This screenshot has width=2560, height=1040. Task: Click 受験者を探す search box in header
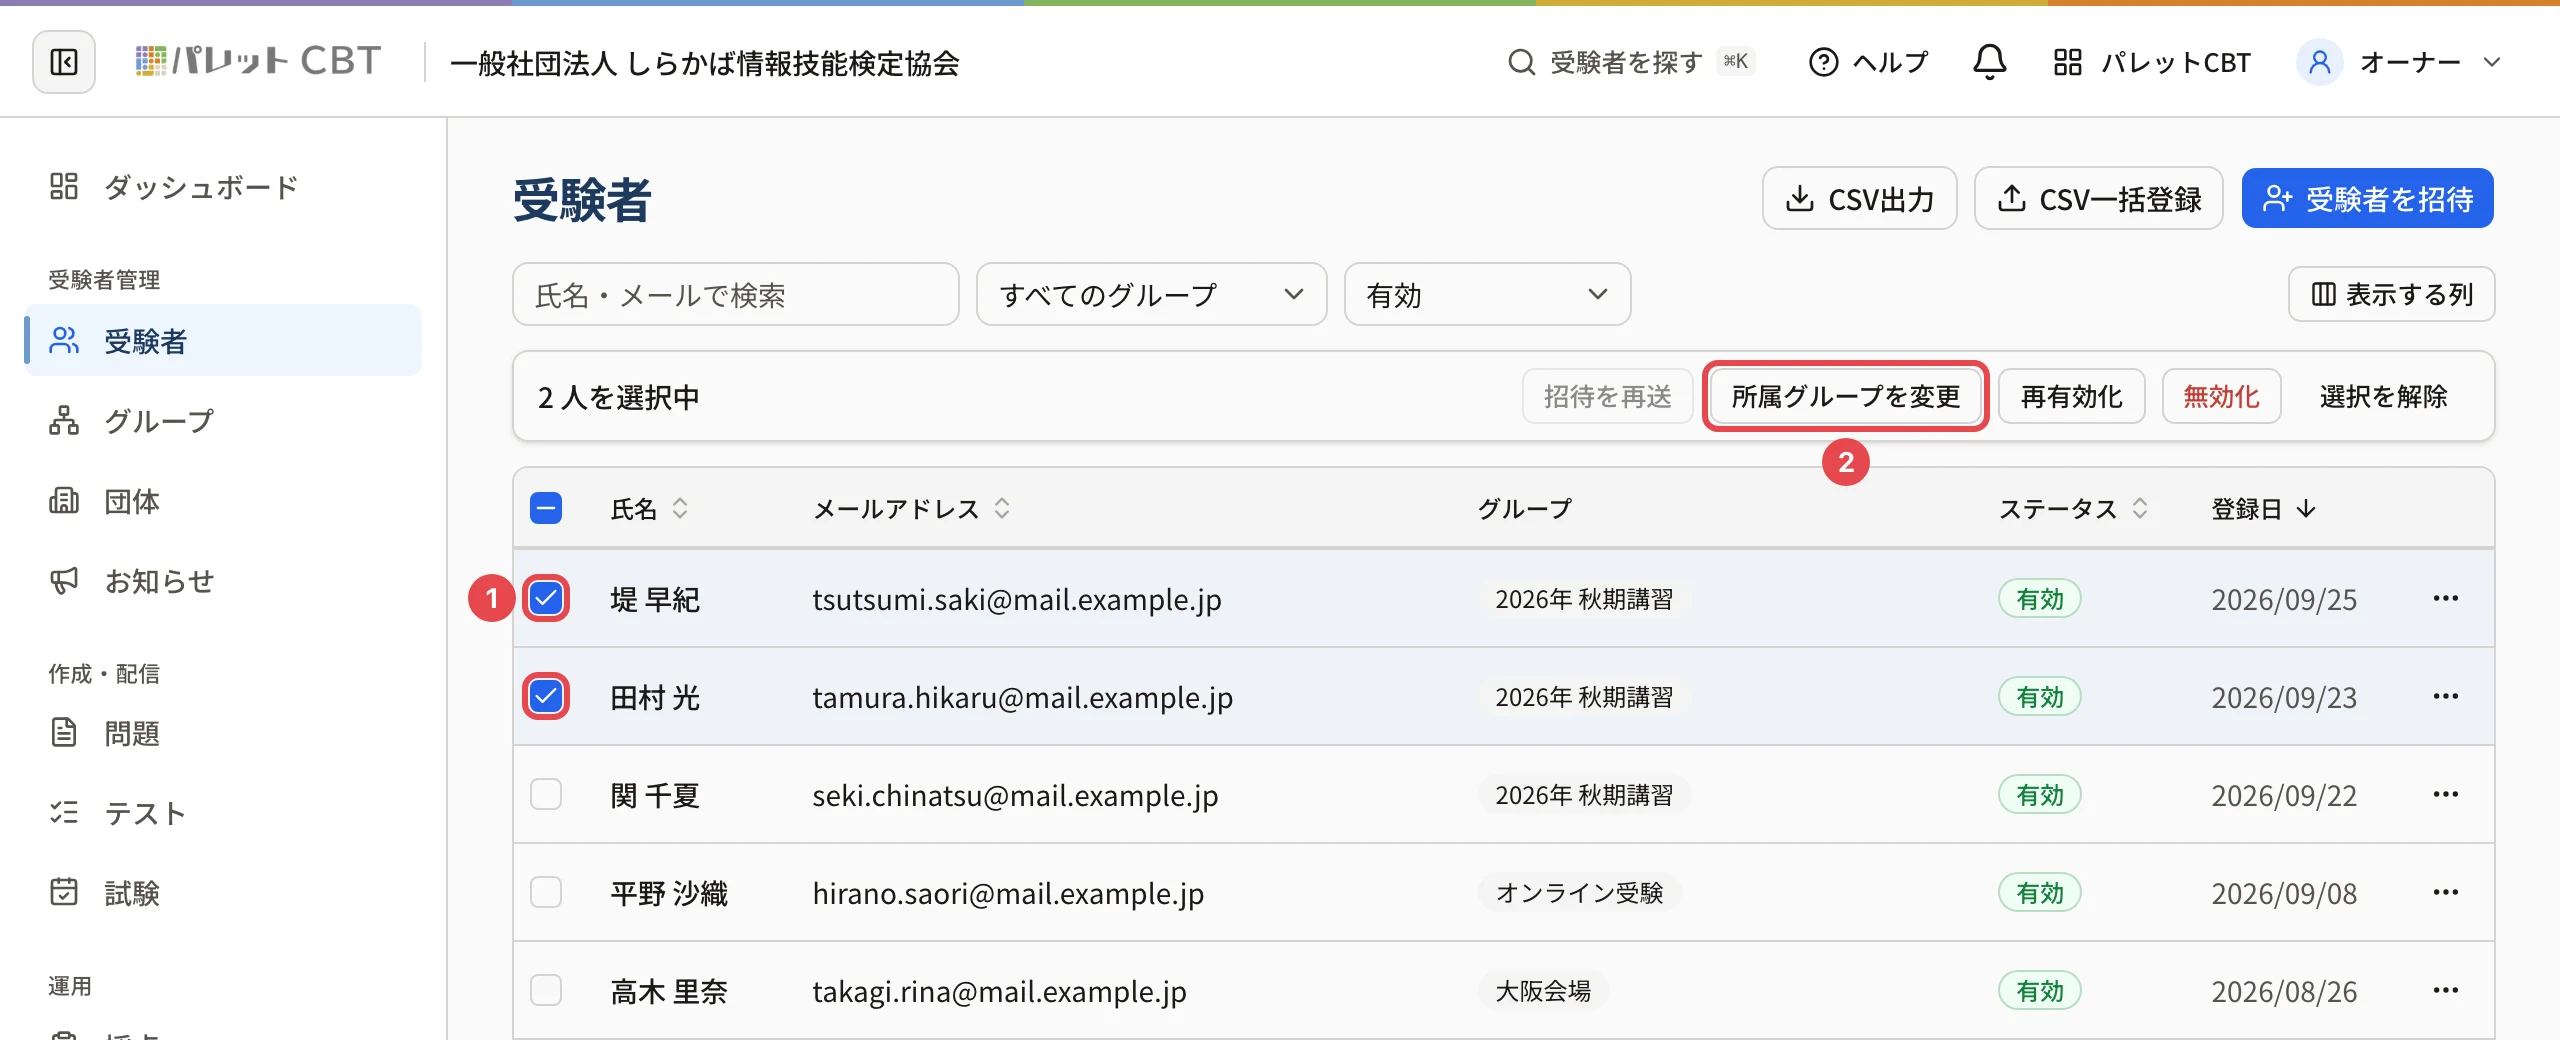click(x=1631, y=62)
